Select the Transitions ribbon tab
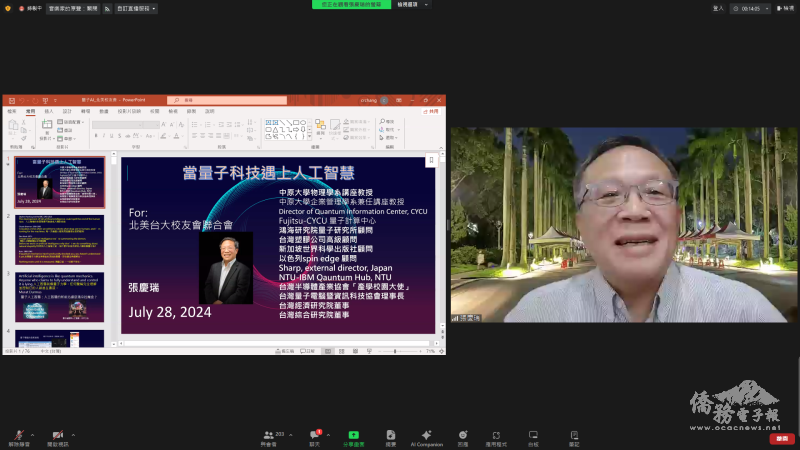Image resolution: width=800 pixels, height=450 pixels. pos(86,111)
